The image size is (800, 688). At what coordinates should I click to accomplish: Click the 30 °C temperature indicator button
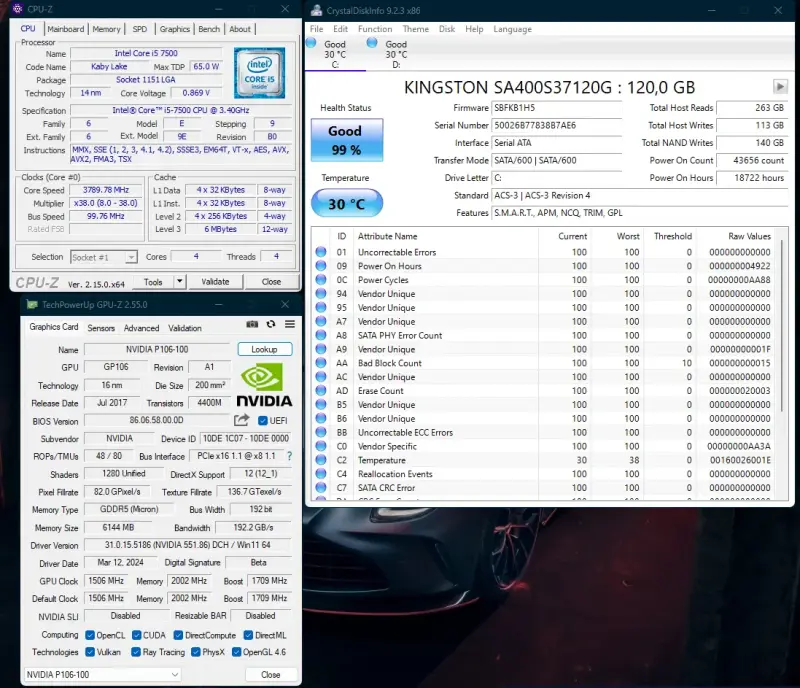click(346, 203)
